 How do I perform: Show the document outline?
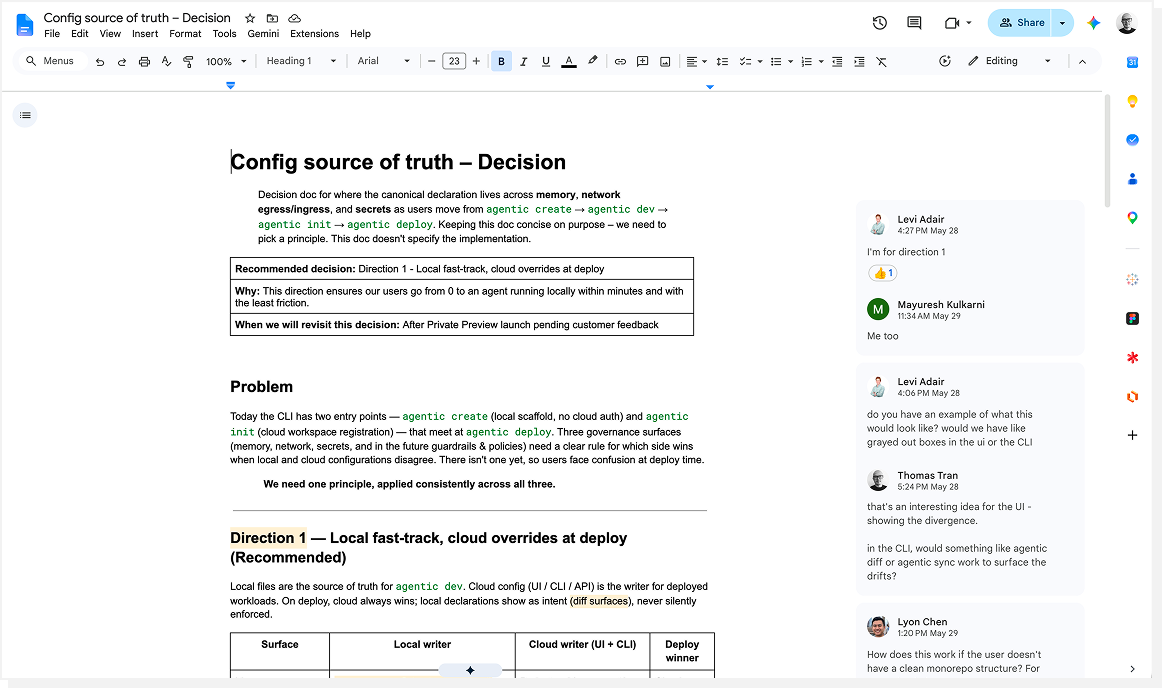click(25, 115)
